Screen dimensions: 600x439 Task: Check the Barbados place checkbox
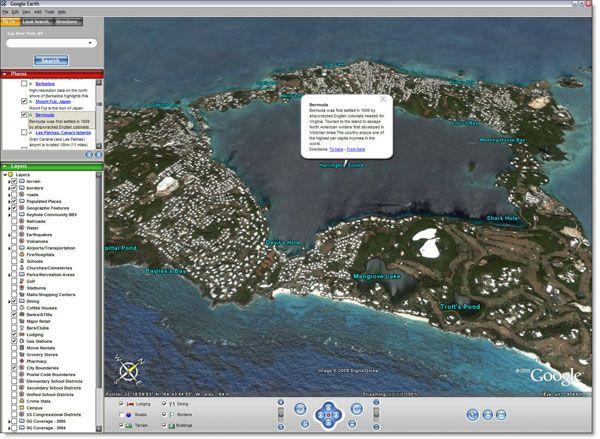pyautogui.click(x=24, y=83)
